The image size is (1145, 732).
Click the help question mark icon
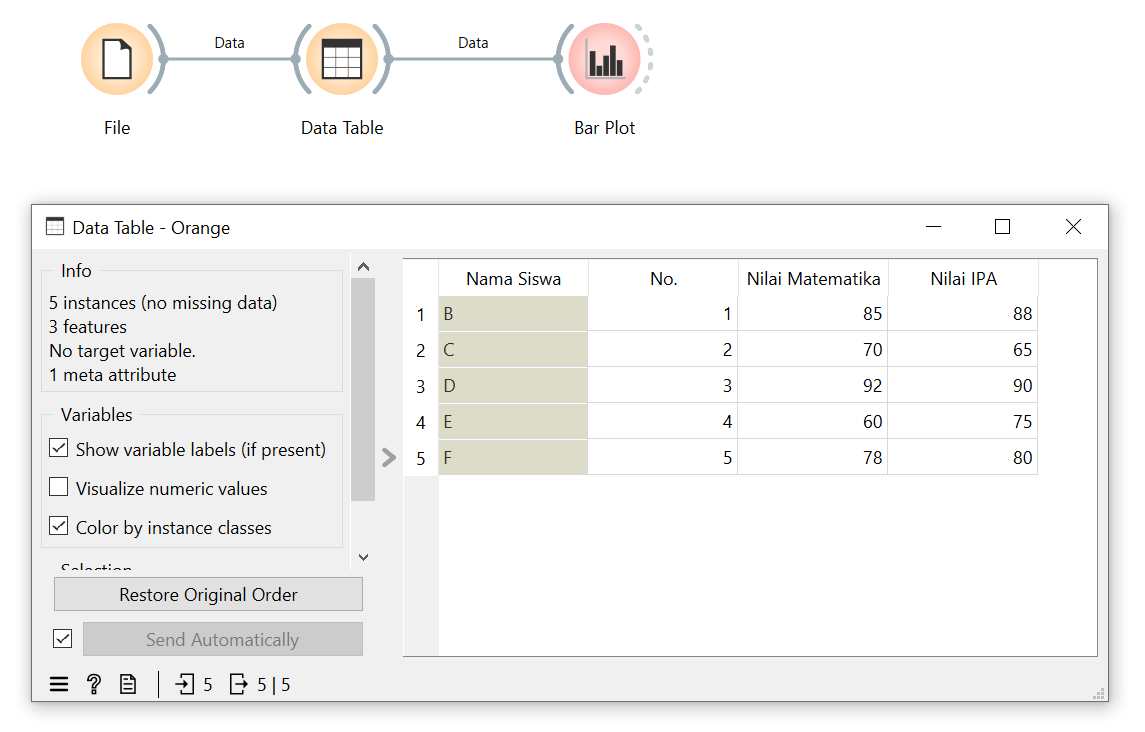tap(94, 685)
